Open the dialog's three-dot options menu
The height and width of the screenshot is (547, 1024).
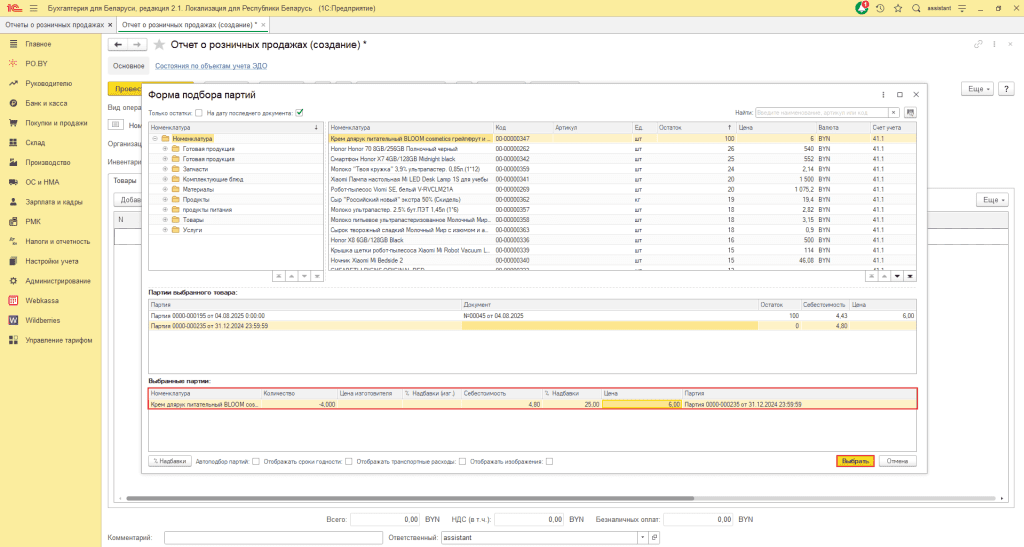(x=883, y=94)
